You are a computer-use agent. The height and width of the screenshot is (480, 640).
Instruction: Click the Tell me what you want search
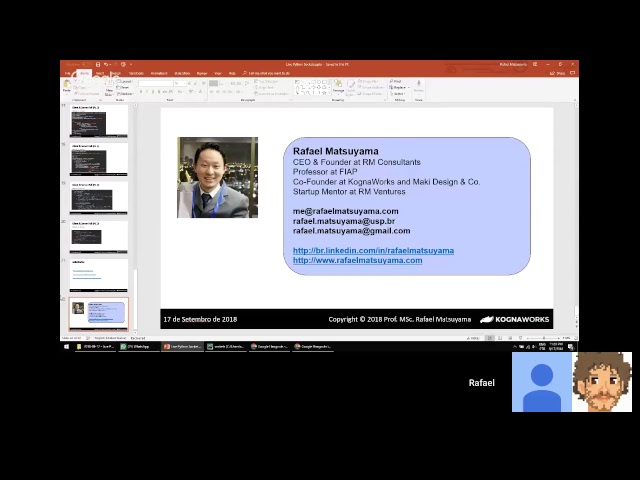click(266, 73)
